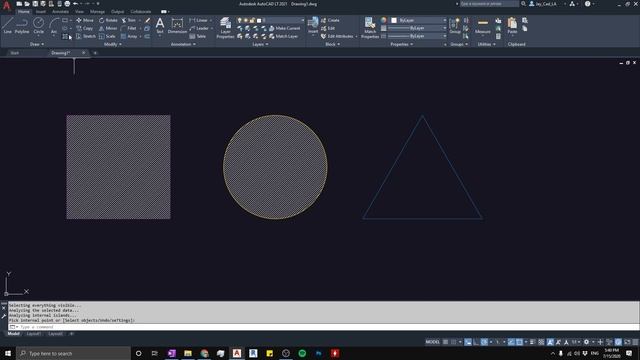The height and width of the screenshot is (360, 640).
Task: Expand the Properties panel
Action: point(402,44)
